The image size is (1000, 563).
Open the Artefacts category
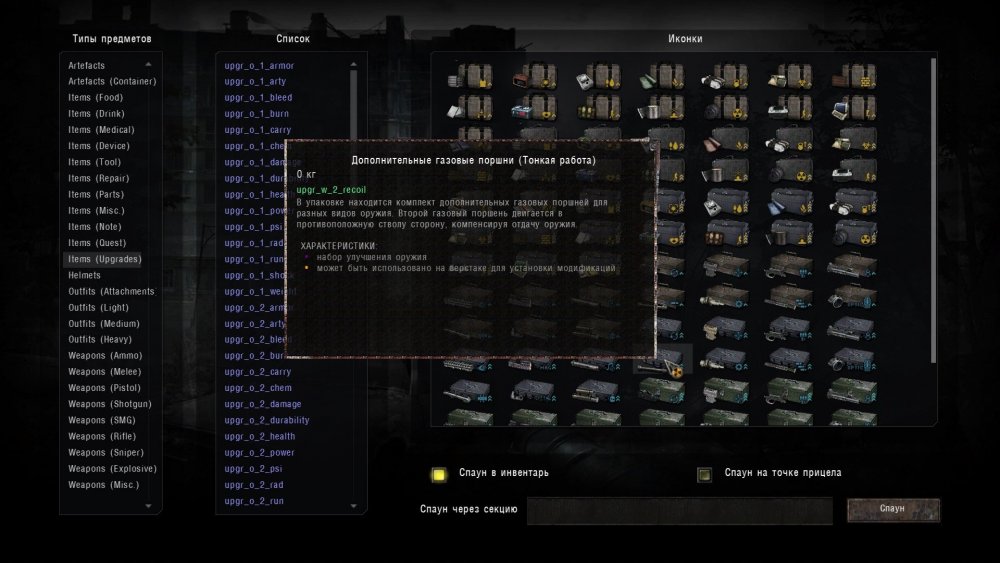click(x=87, y=66)
